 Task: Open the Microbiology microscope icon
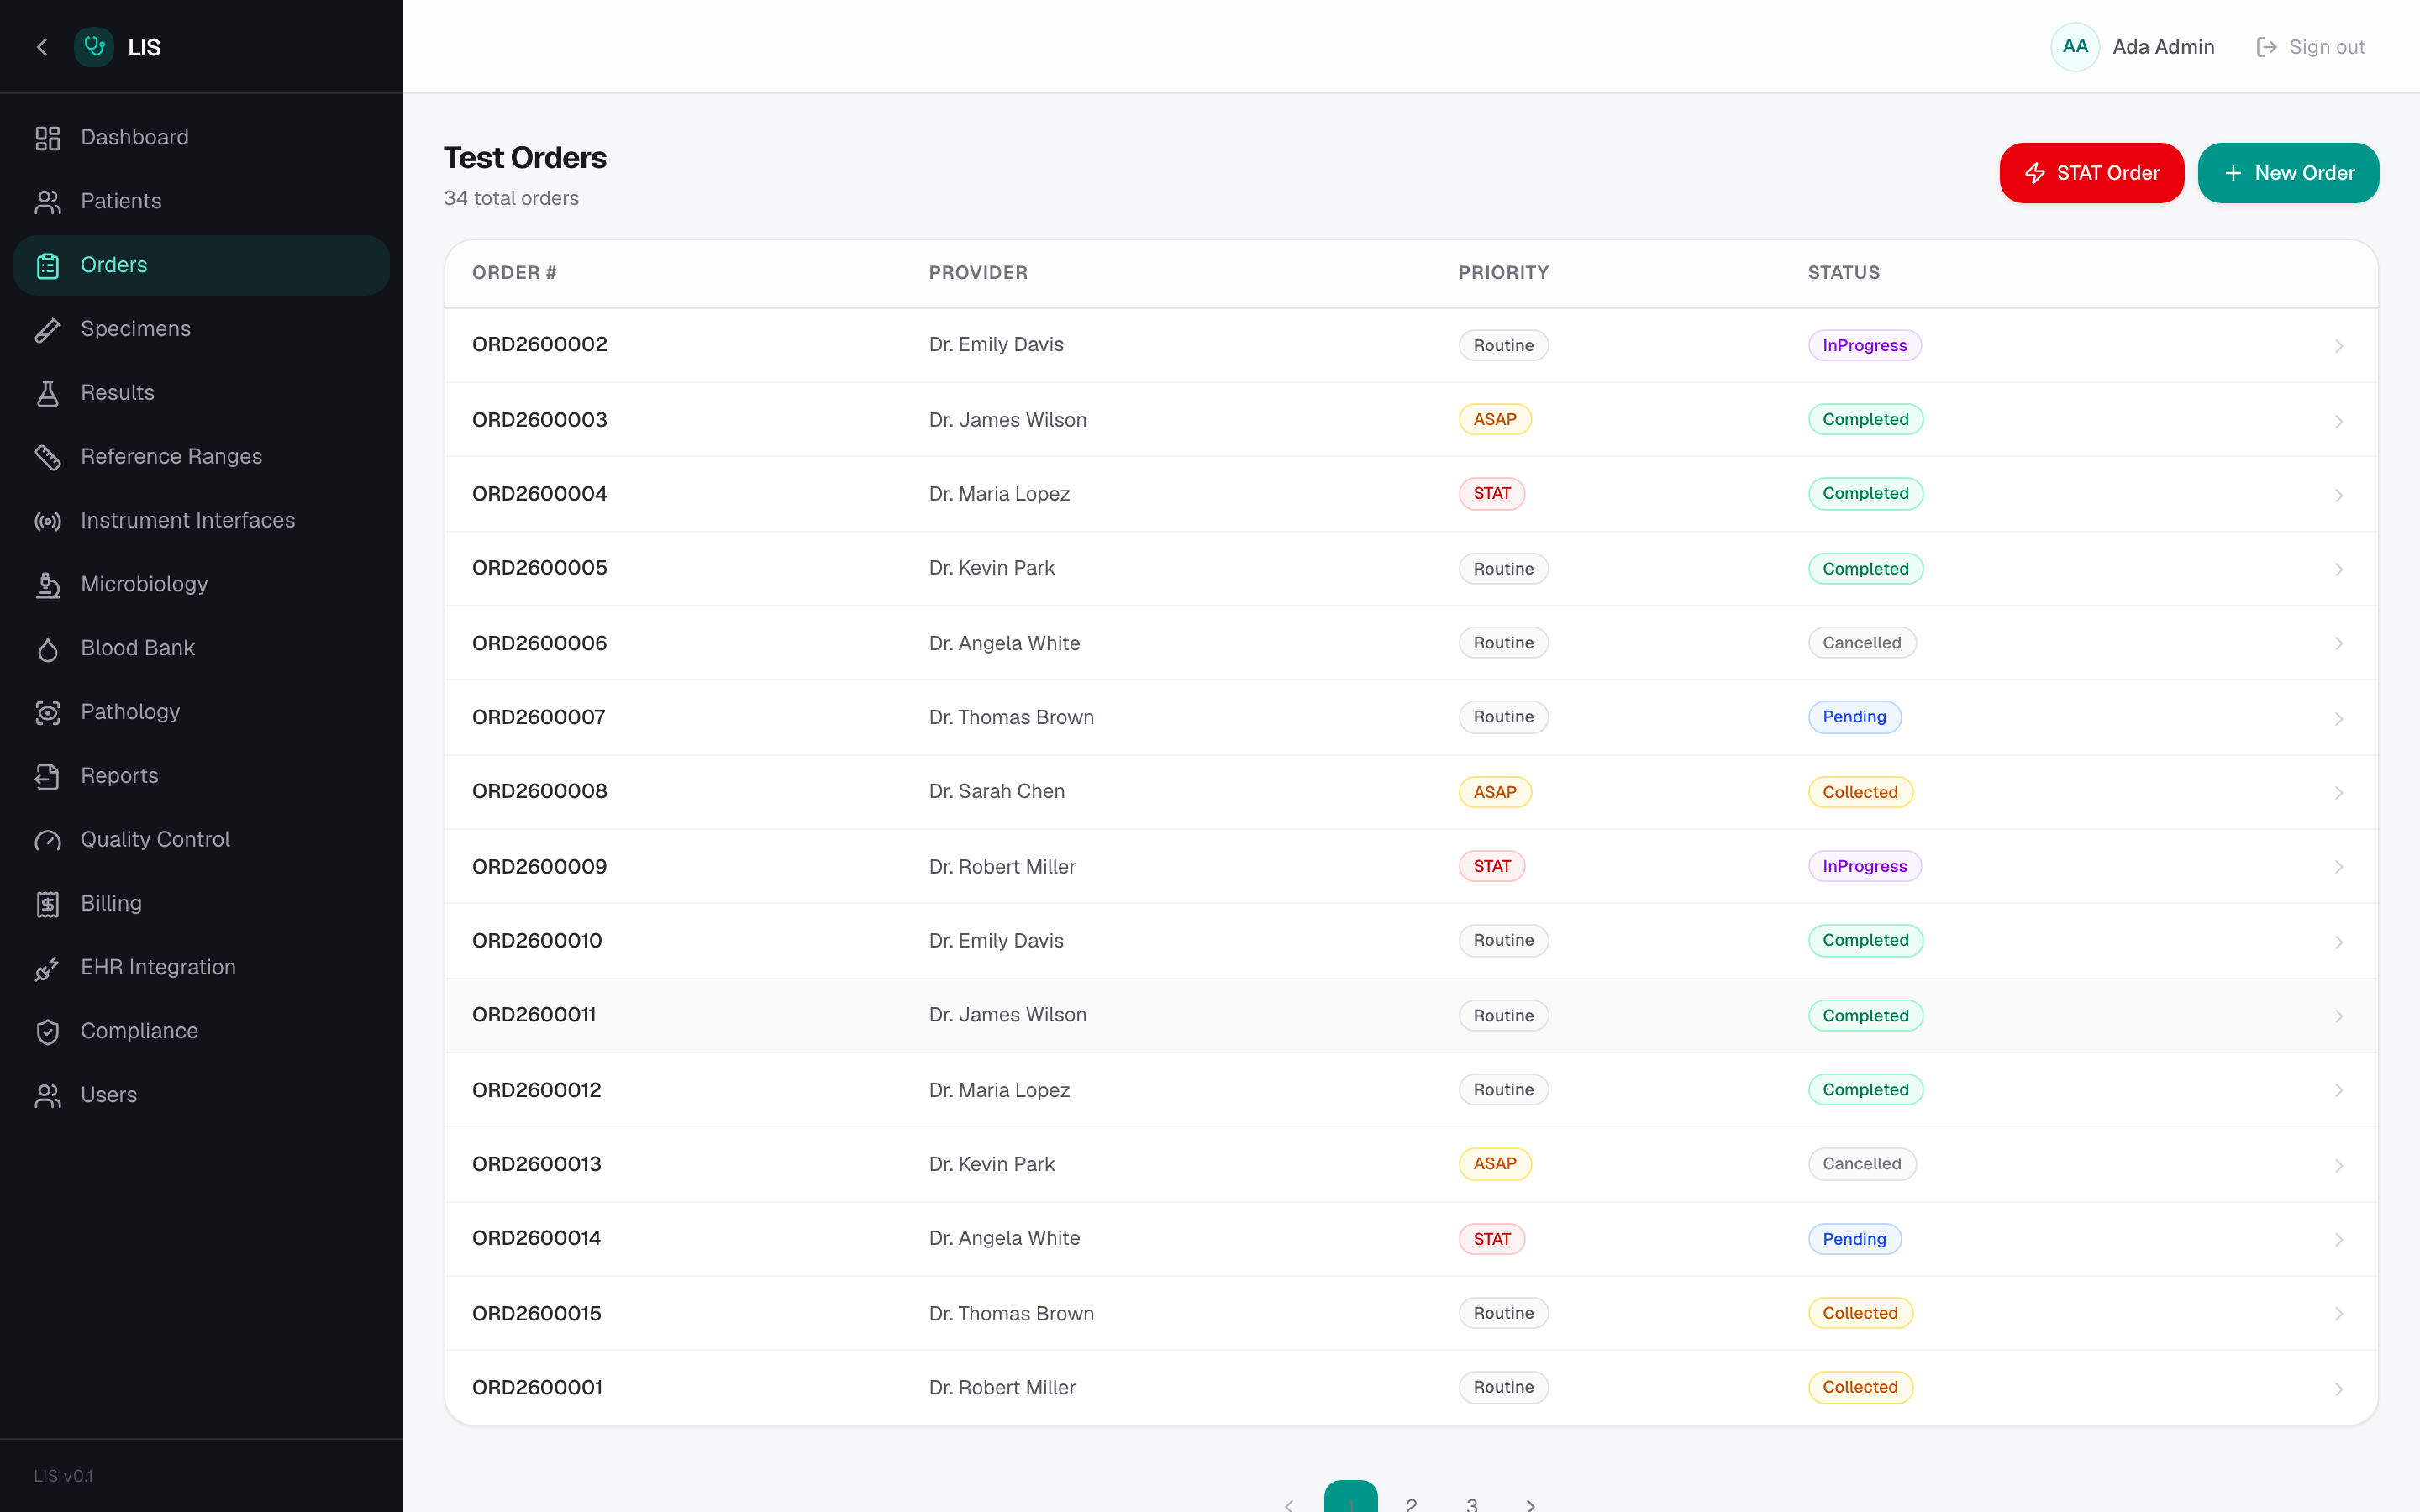pos(47,585)
